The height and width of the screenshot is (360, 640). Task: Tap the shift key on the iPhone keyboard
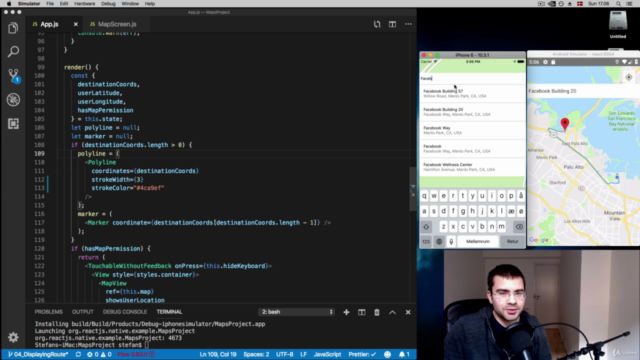(x=426, y=227)
